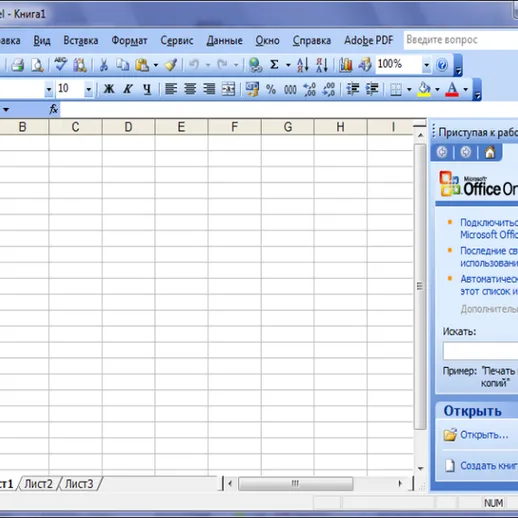Expand the Borders dropdown arrow
The width and height of the screenshot is (518, 518).
pyautogui.click(x=409, y=89)
